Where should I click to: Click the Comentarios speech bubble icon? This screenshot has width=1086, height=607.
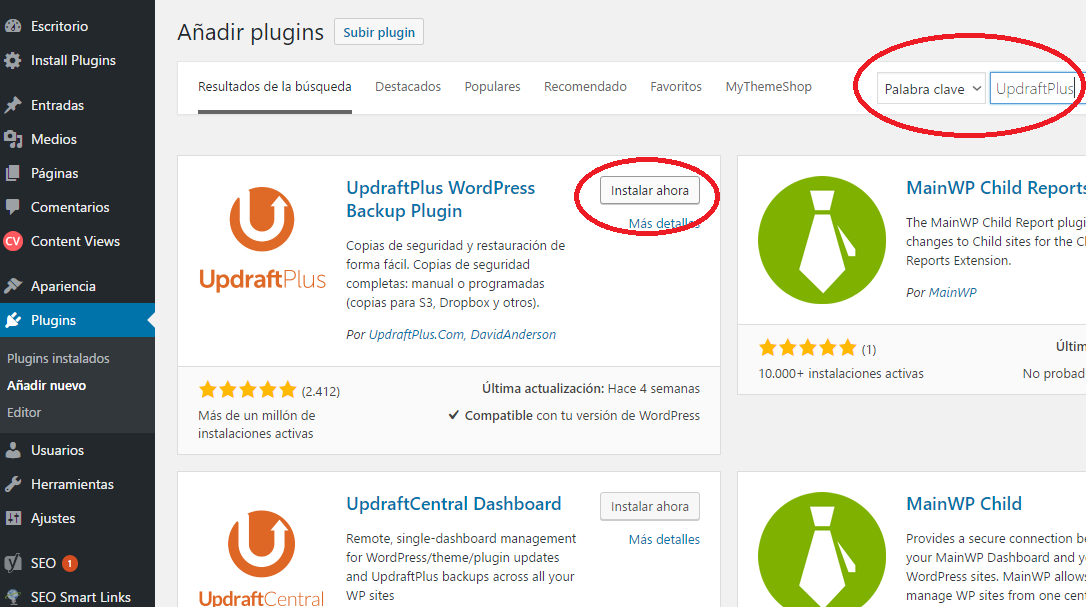pos(12,207)
